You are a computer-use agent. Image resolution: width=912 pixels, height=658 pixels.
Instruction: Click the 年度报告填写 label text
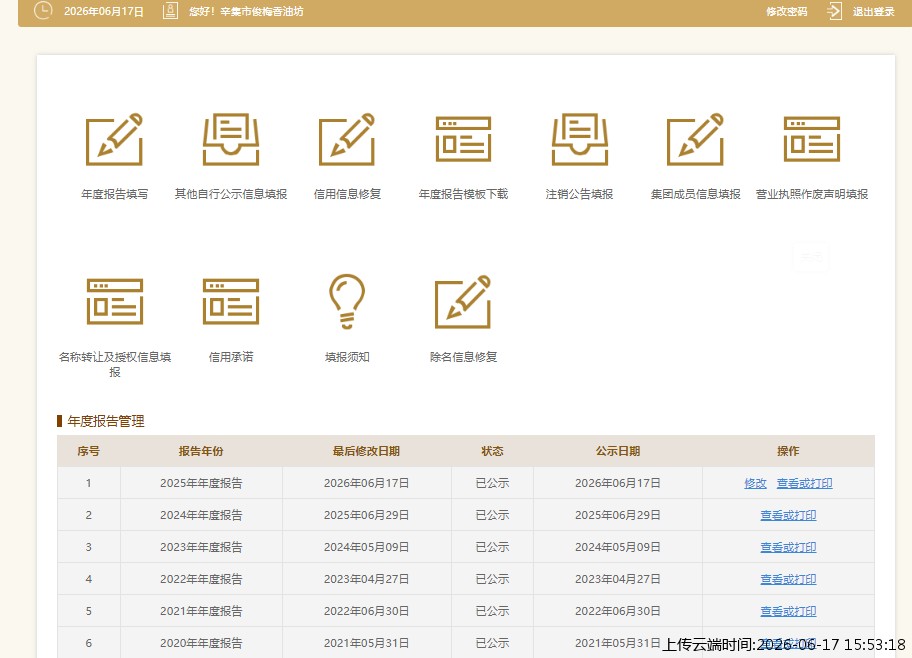(x=115, y=194)
